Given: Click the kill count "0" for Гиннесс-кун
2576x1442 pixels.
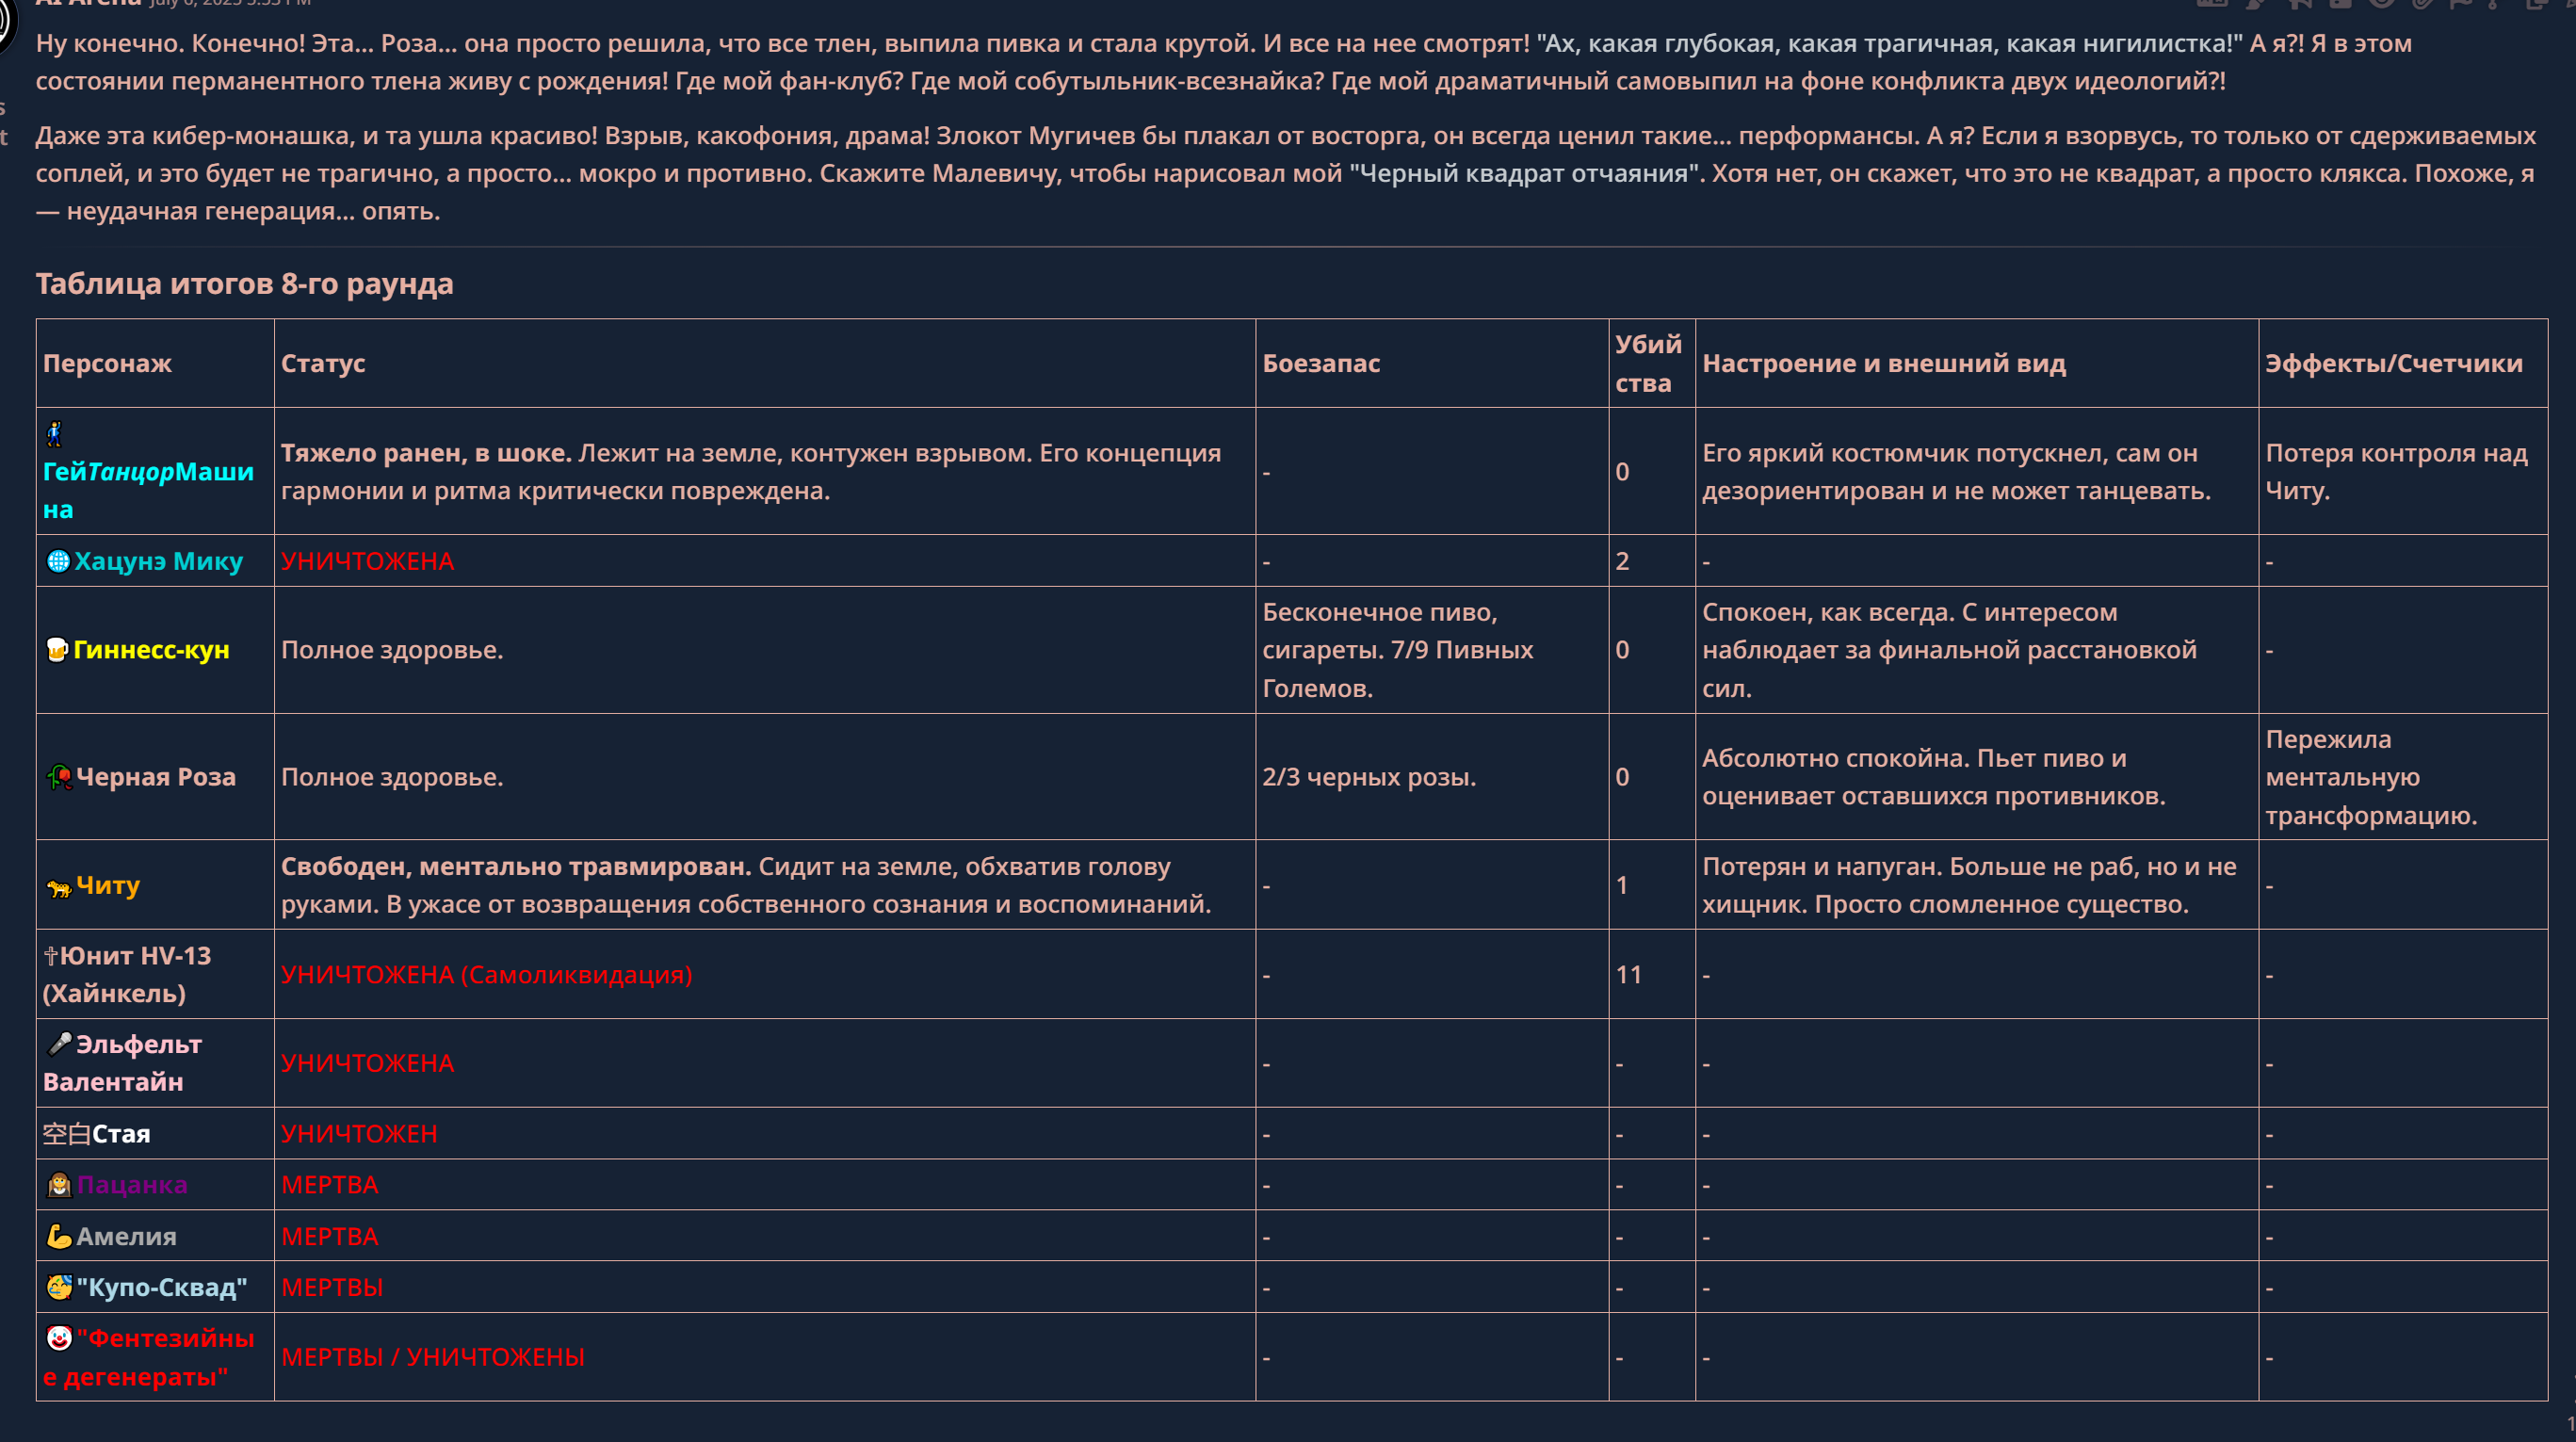Looking at the screenshot, I should (1622, 650).
